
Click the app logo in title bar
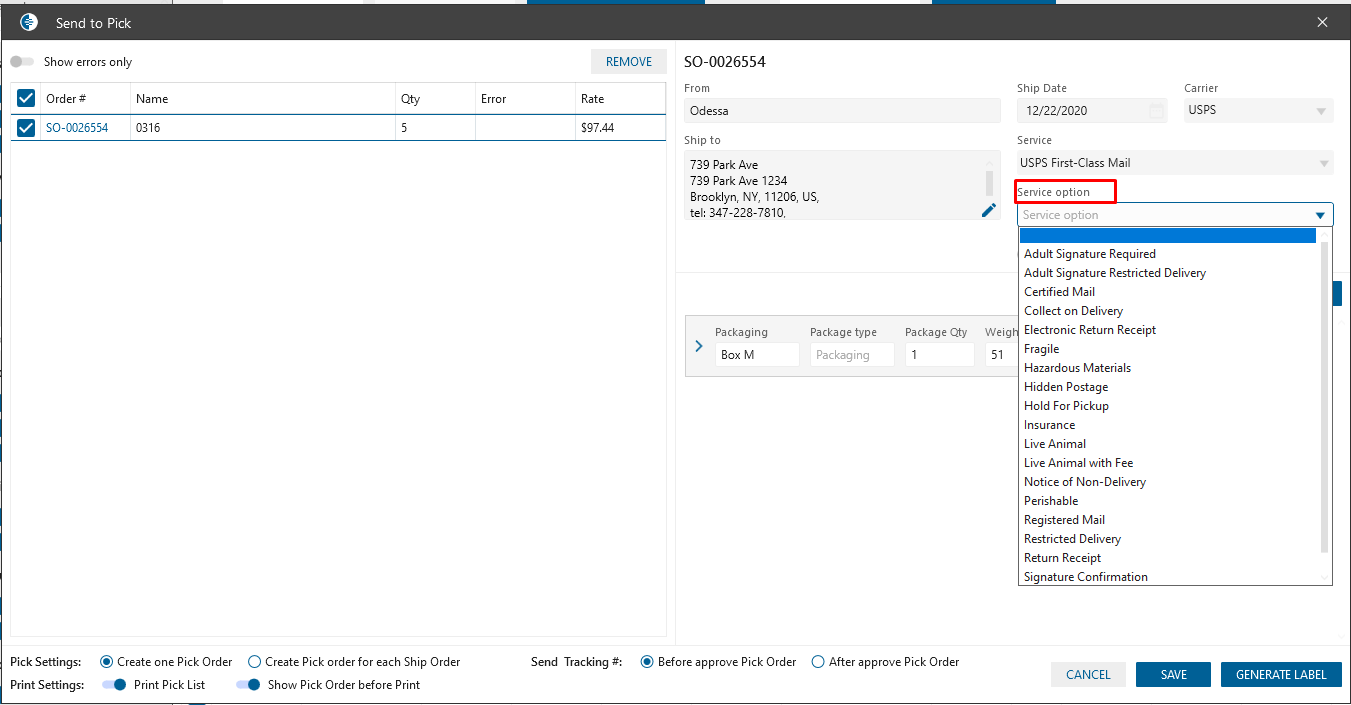pos(29,22)
